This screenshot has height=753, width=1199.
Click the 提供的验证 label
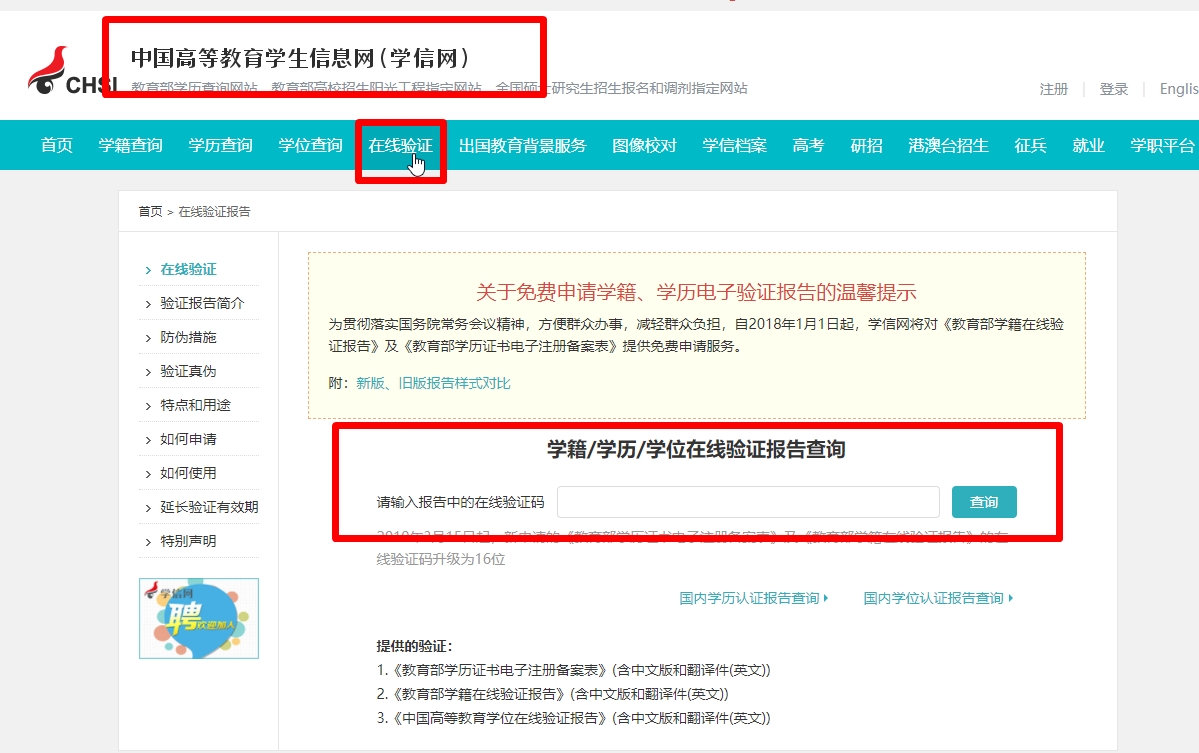[x=414, y=646]
